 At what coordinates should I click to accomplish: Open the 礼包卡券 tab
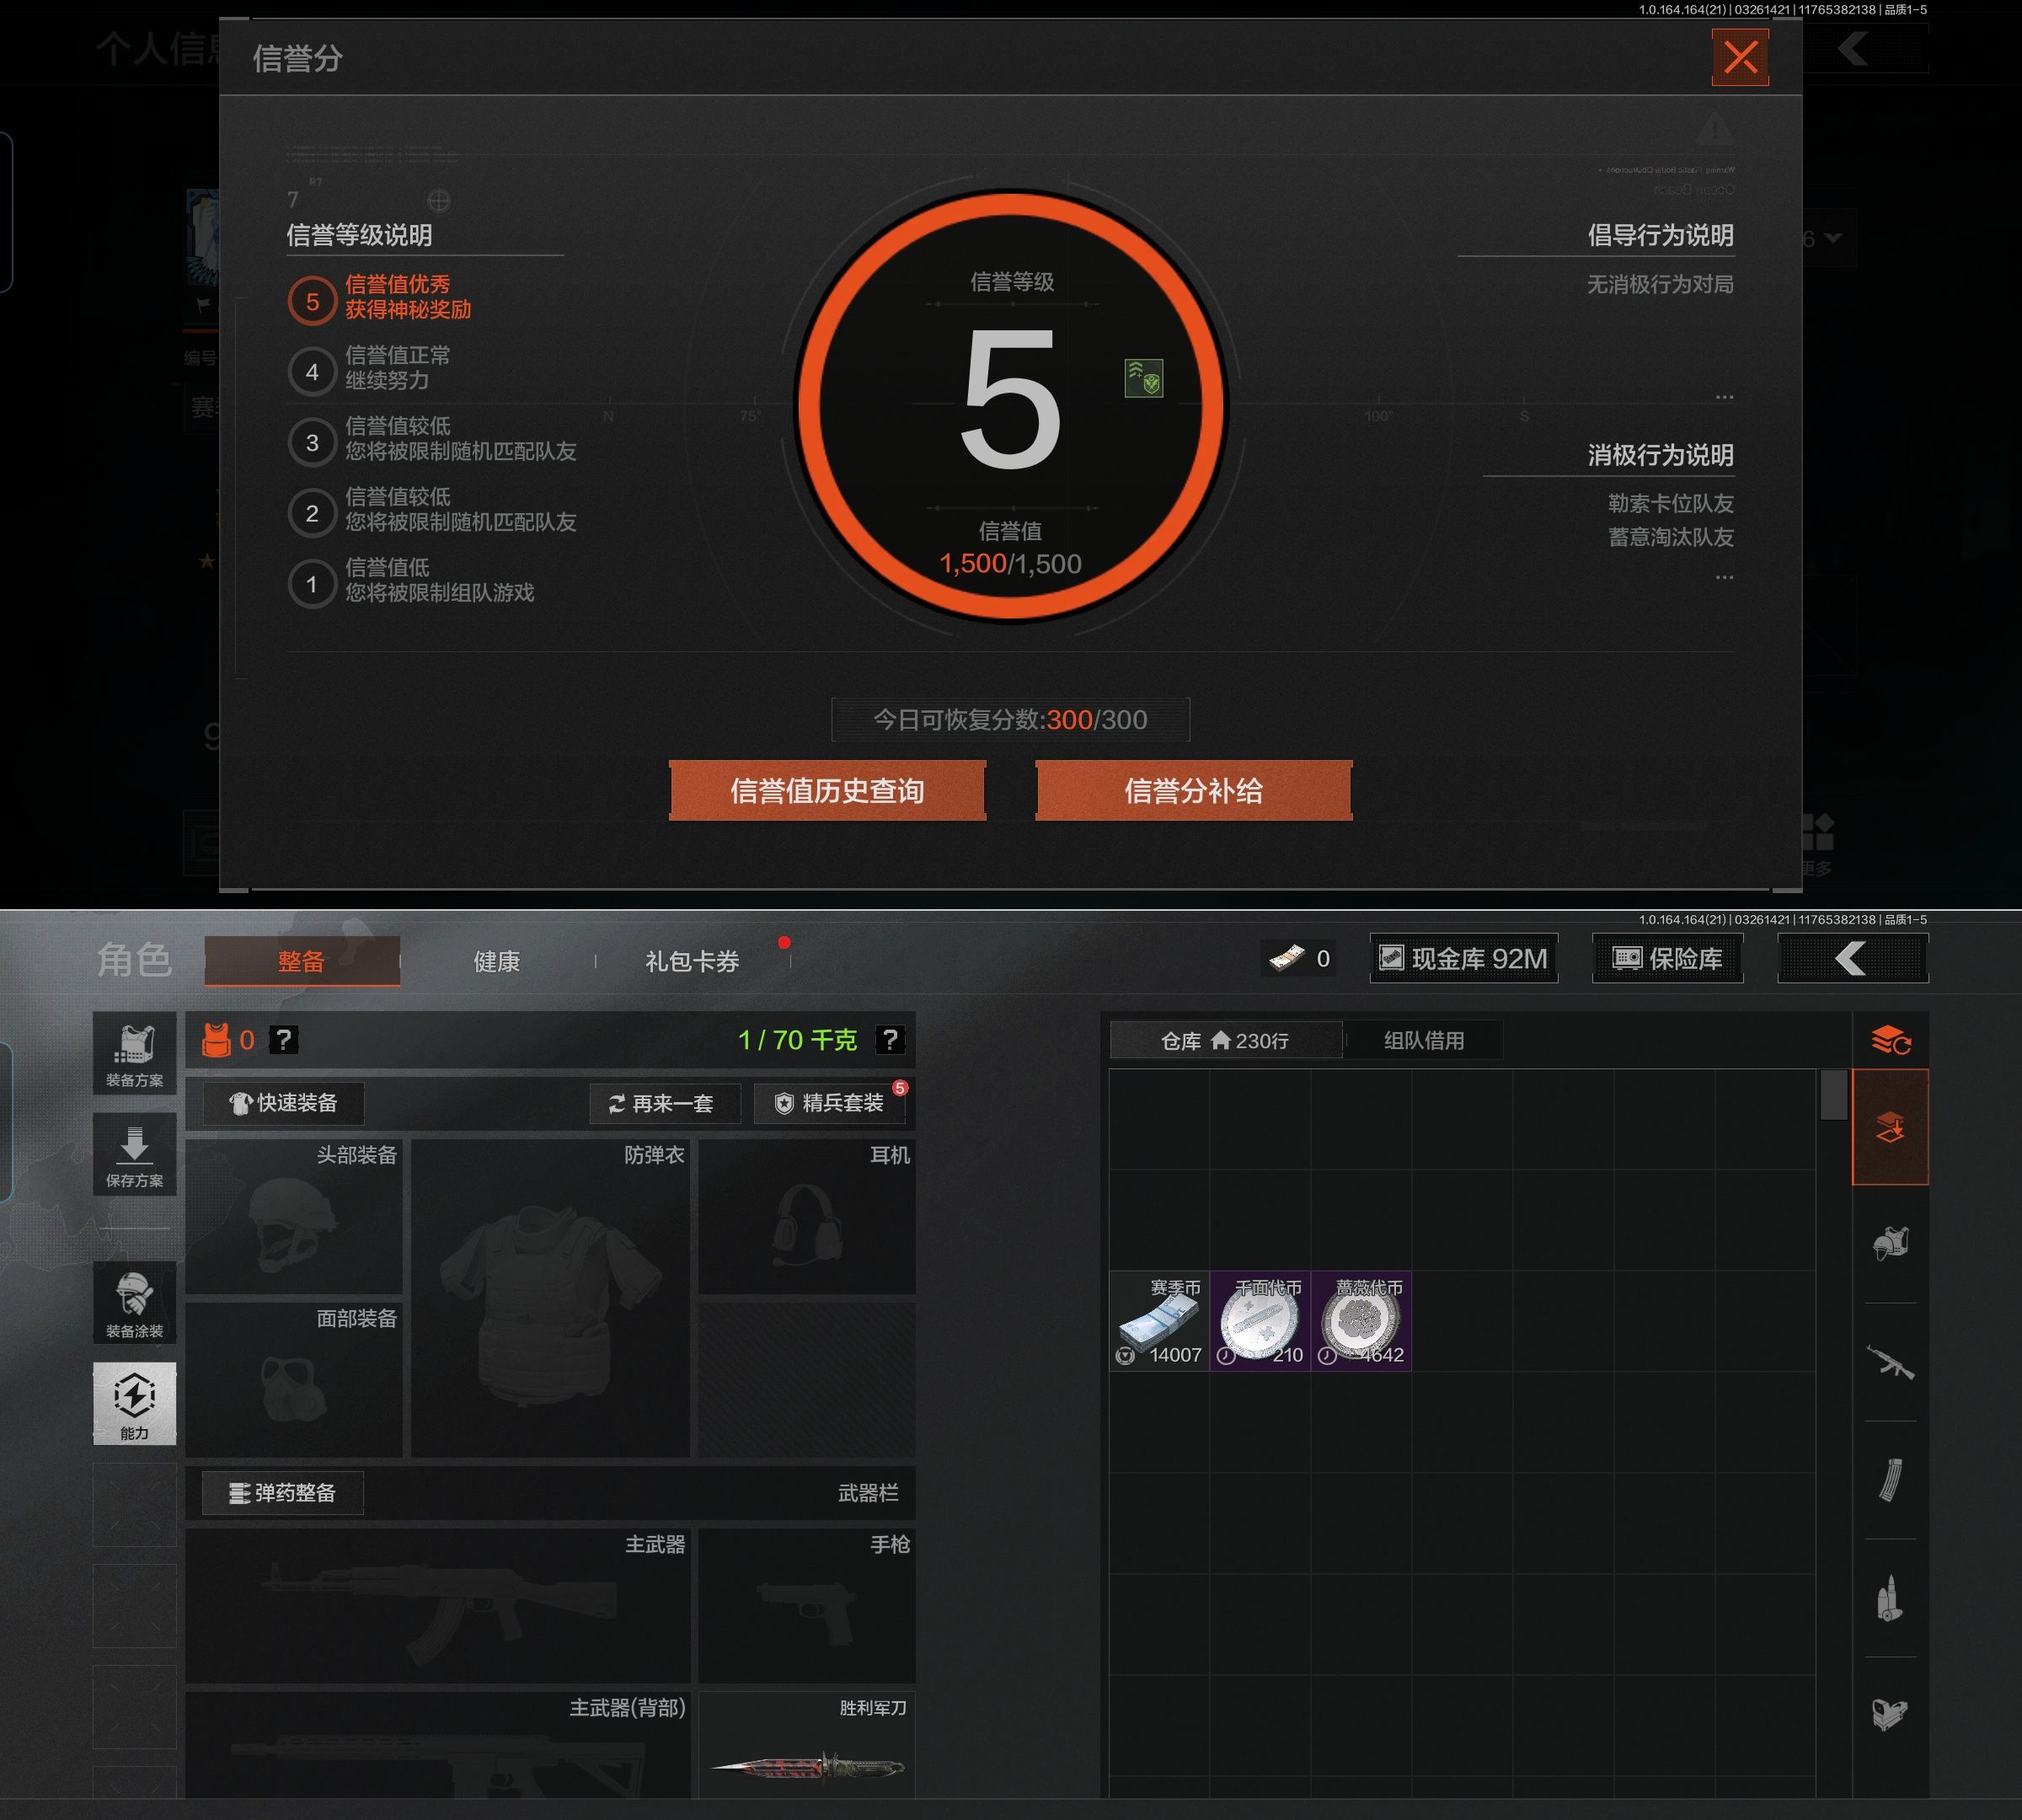pyautogui.click(x=692, y=961)
